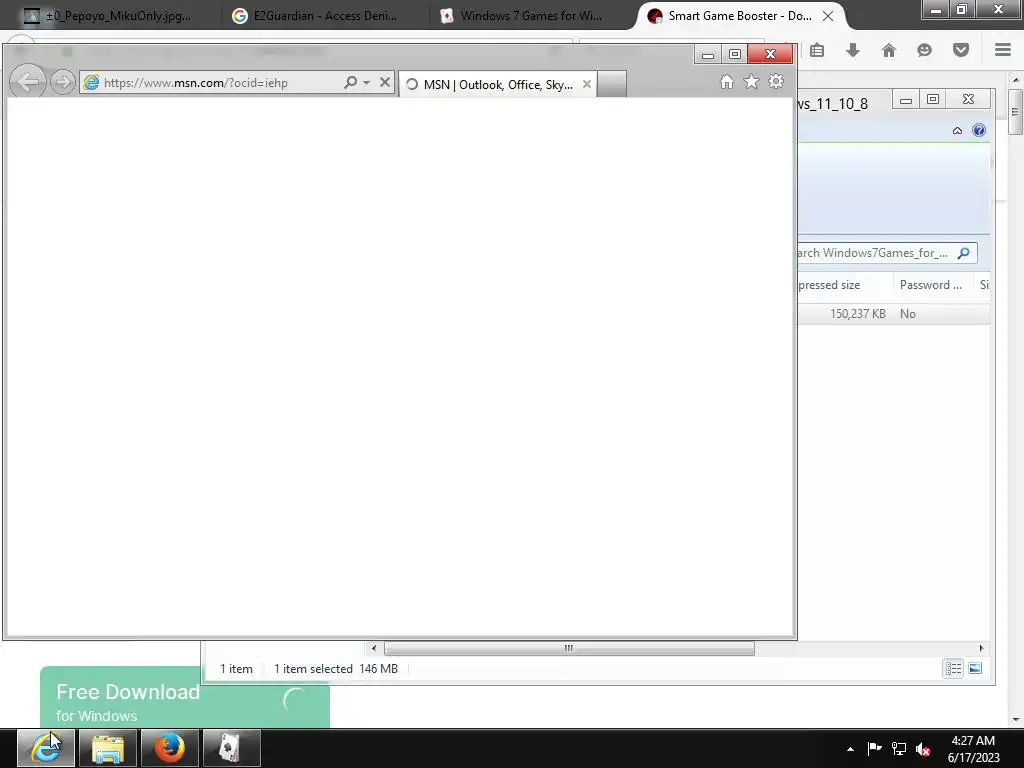Open IE Tools gear icon
This screenshot has width=1024, height=768.
(776, 82)
